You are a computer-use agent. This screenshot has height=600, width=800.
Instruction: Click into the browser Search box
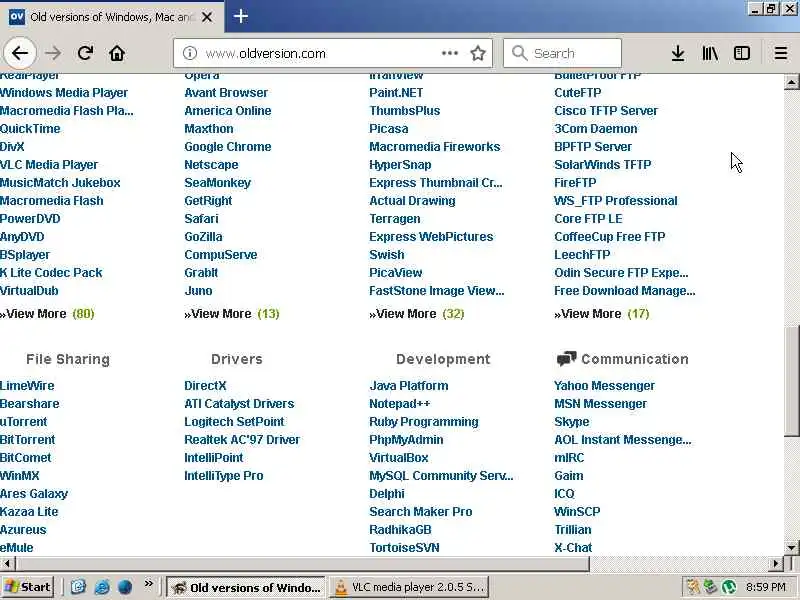tap(562, 53)
